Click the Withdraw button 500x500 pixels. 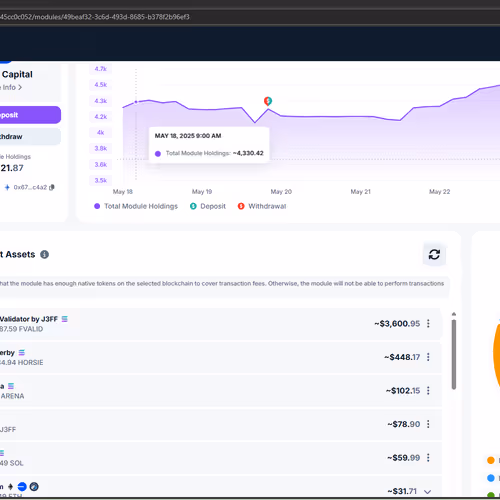(x=30, y=137)
